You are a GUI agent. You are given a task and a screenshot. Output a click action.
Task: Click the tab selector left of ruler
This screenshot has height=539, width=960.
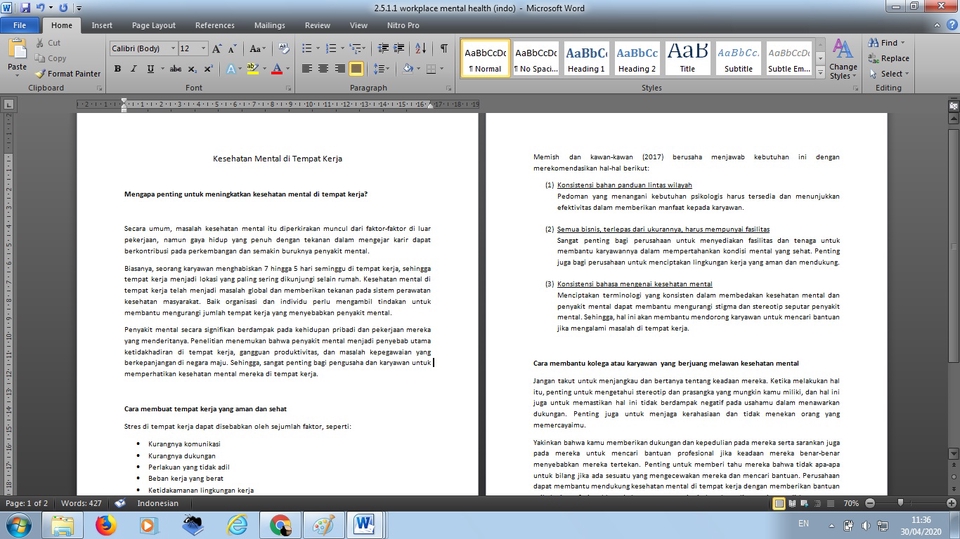tap(9, 105)
